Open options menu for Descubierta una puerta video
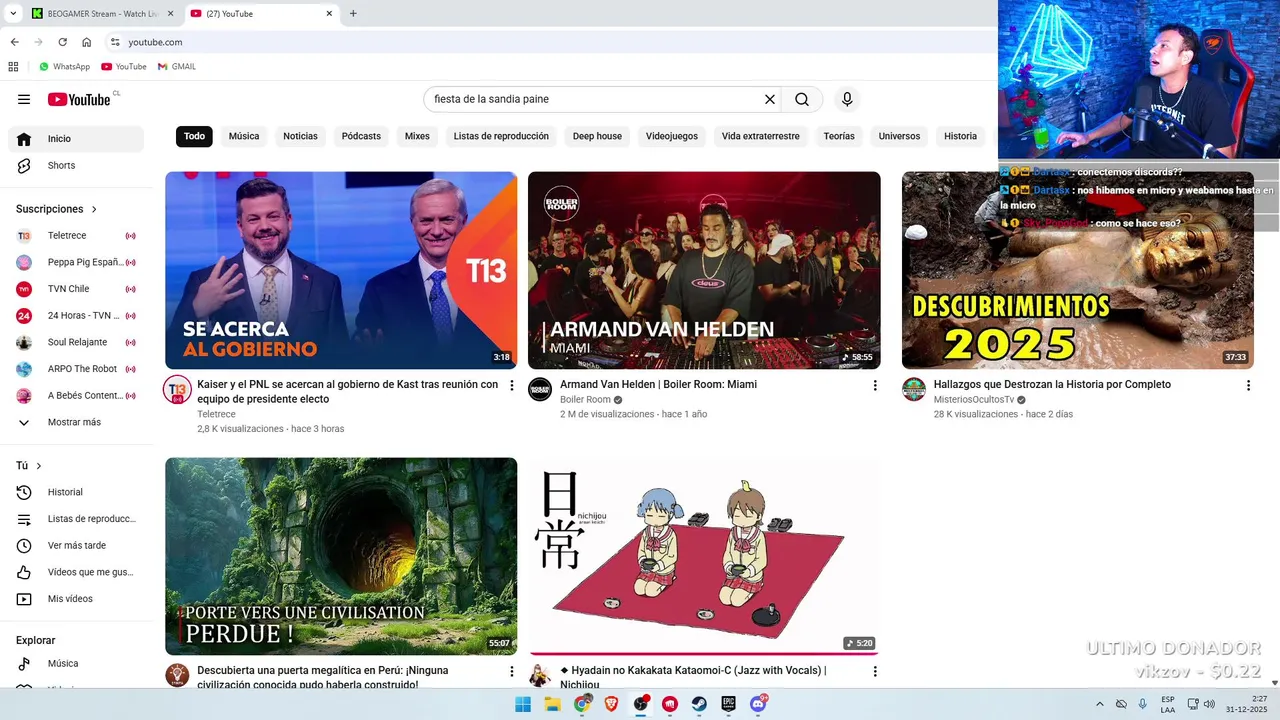The image size is (1280, 720). tap(511, 671)
